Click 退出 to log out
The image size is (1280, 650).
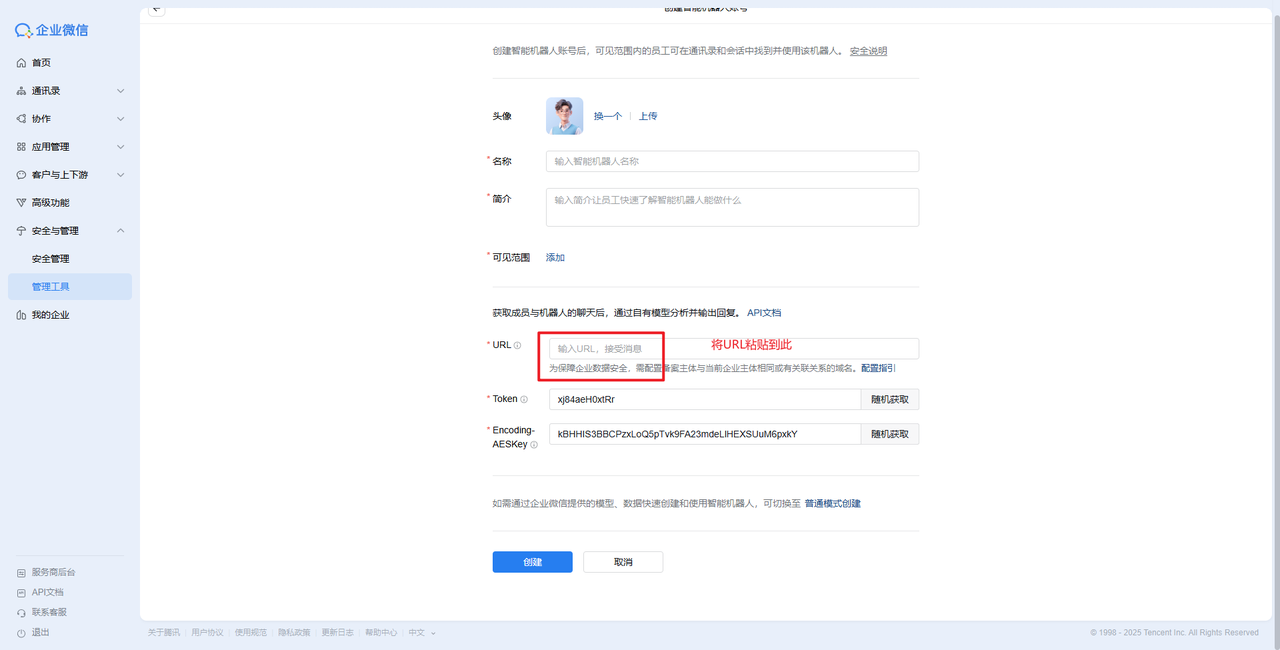[x=40, y=632]
